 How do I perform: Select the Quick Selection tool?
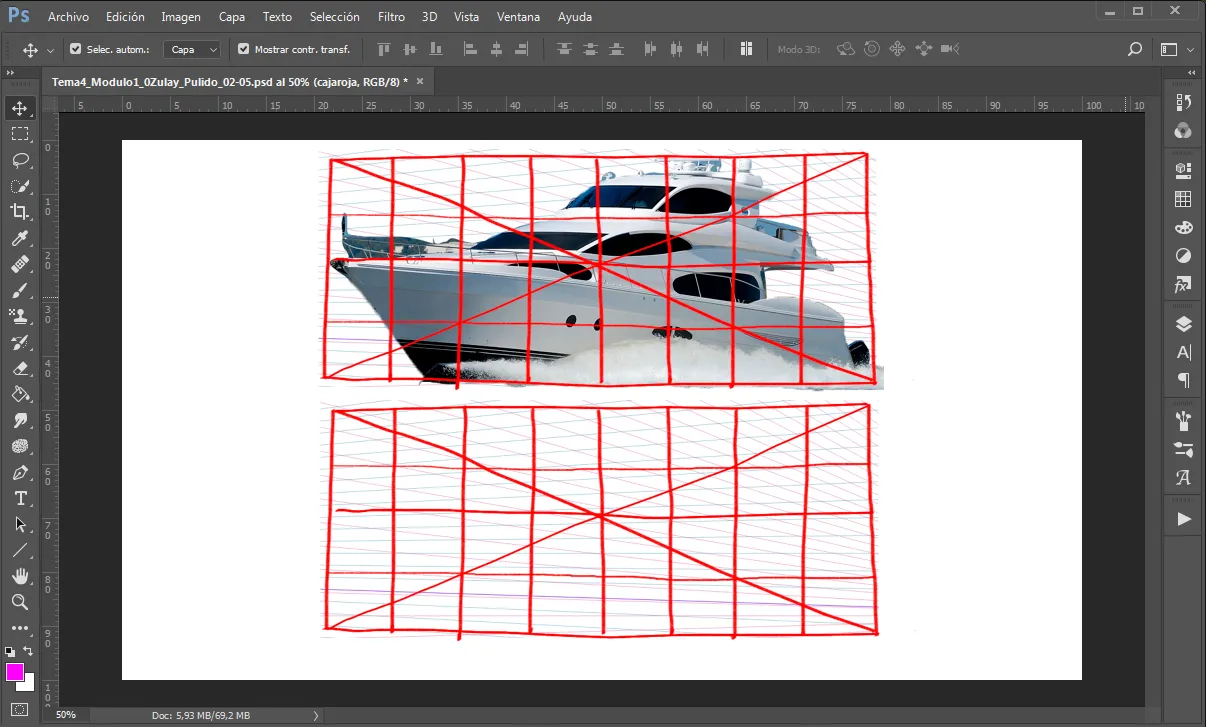click(x=20, y=186)
